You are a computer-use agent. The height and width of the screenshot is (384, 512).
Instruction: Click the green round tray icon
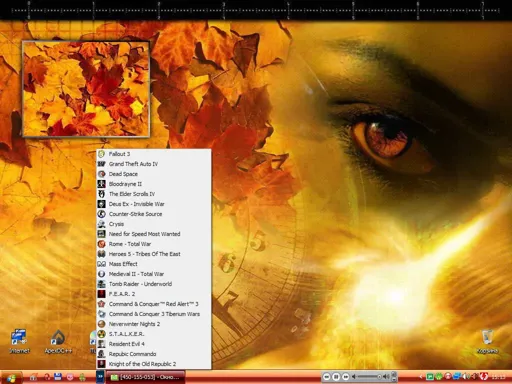[439, 377]
